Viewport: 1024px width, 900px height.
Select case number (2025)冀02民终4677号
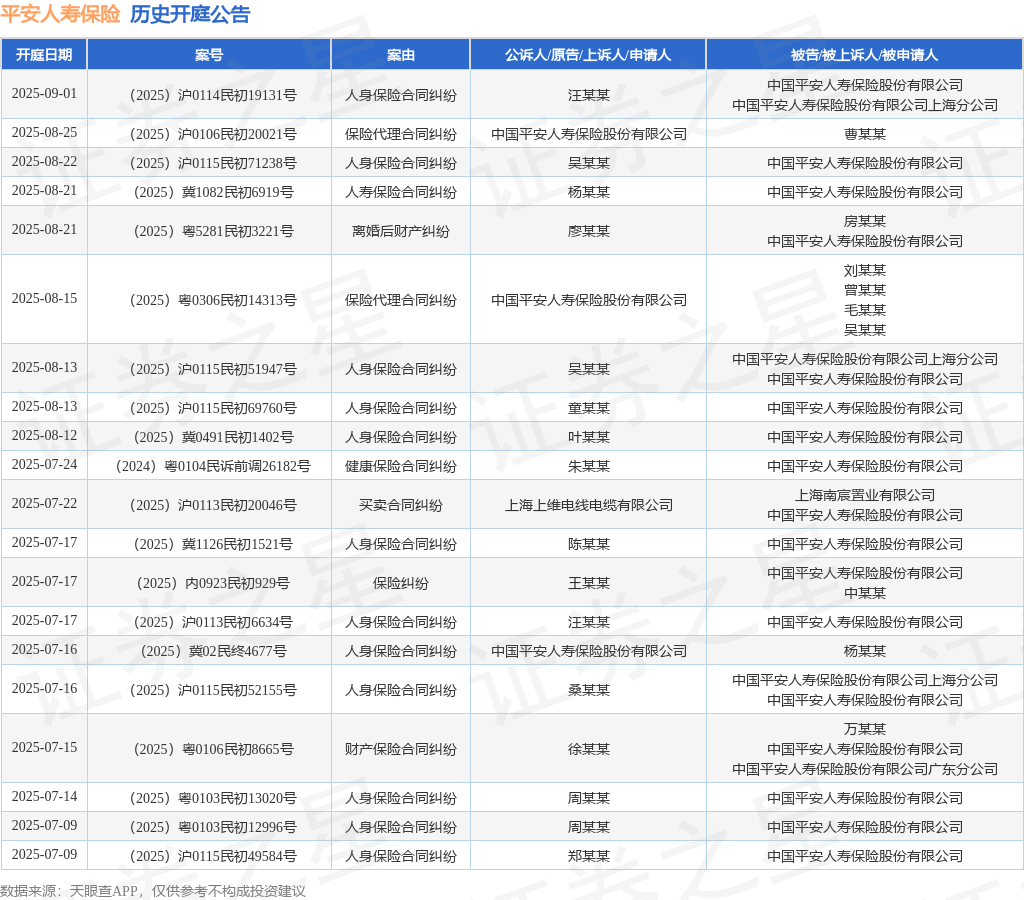coord(213,651)
